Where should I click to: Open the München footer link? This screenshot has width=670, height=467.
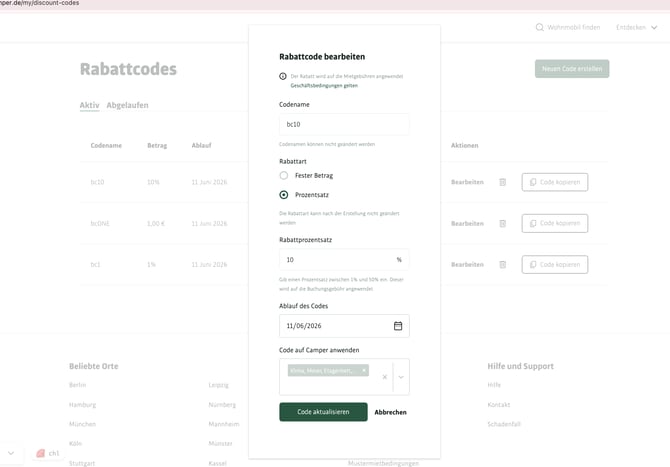(x=82, y=424)
